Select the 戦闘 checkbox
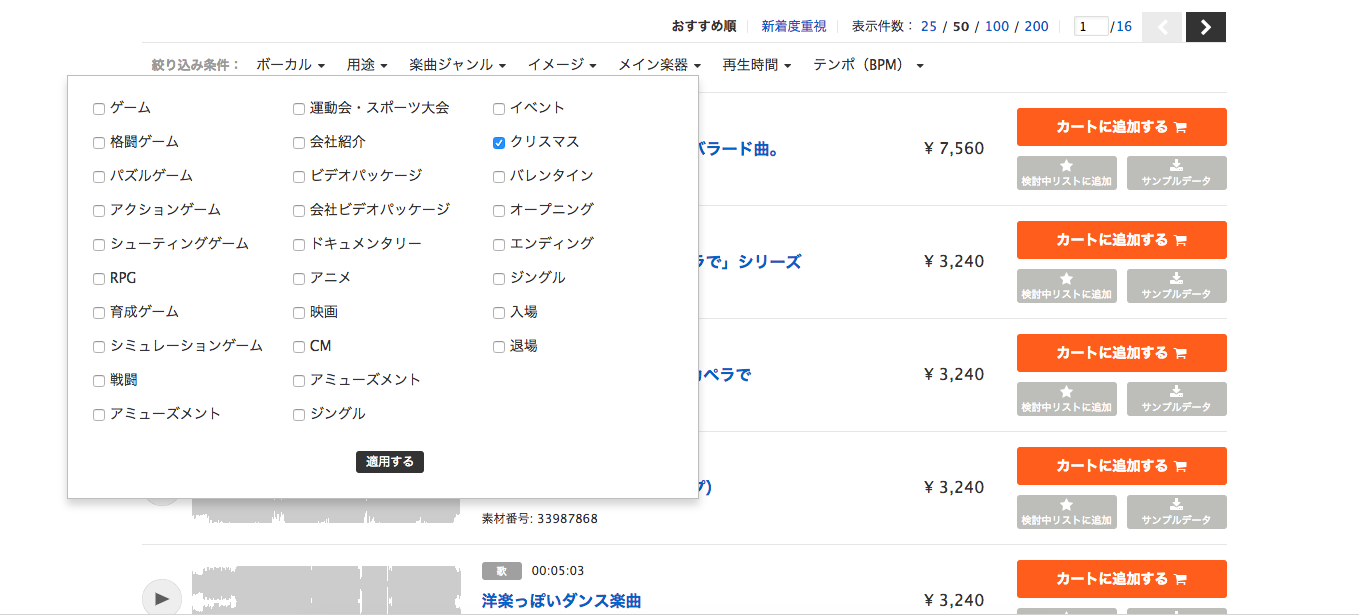This screenshot has width=1359, height=615. [99, 381]
